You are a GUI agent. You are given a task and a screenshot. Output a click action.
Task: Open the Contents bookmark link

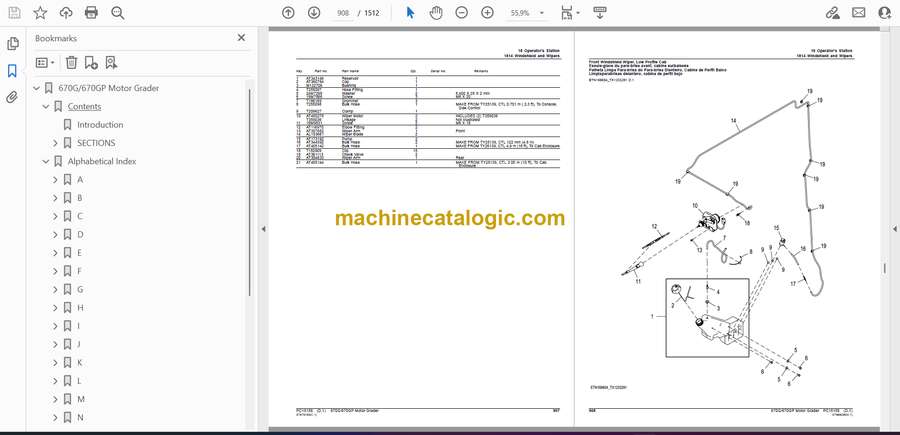point(84,107)
